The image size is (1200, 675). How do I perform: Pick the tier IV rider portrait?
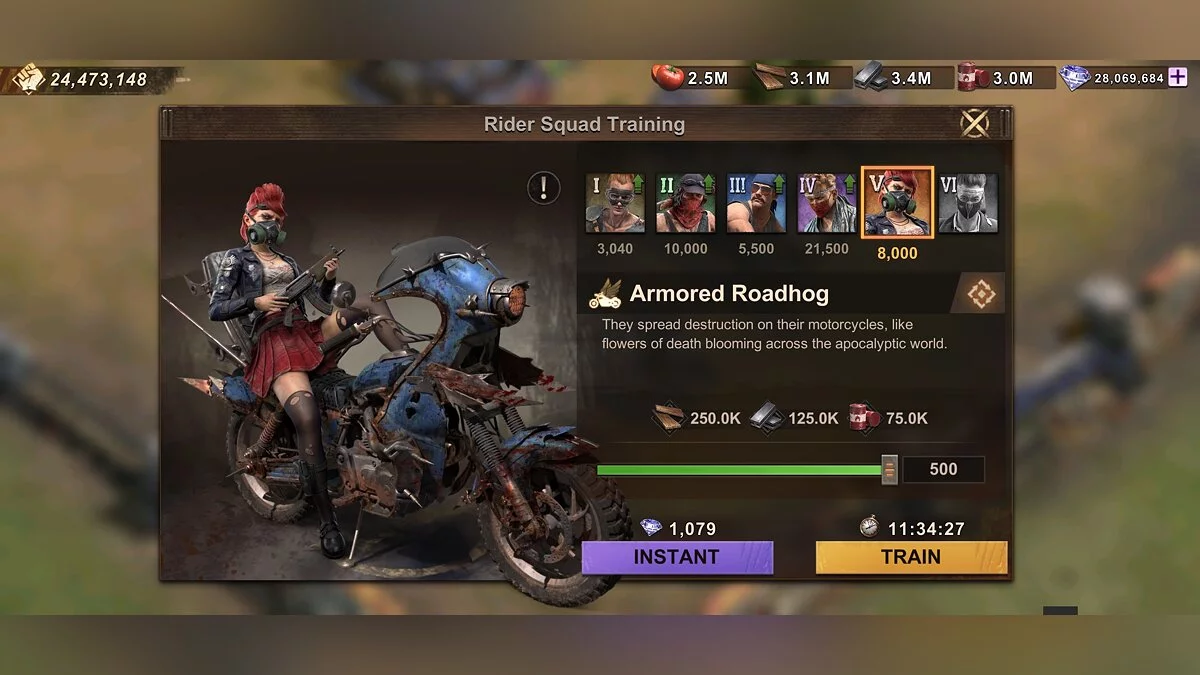pos(827,203)
